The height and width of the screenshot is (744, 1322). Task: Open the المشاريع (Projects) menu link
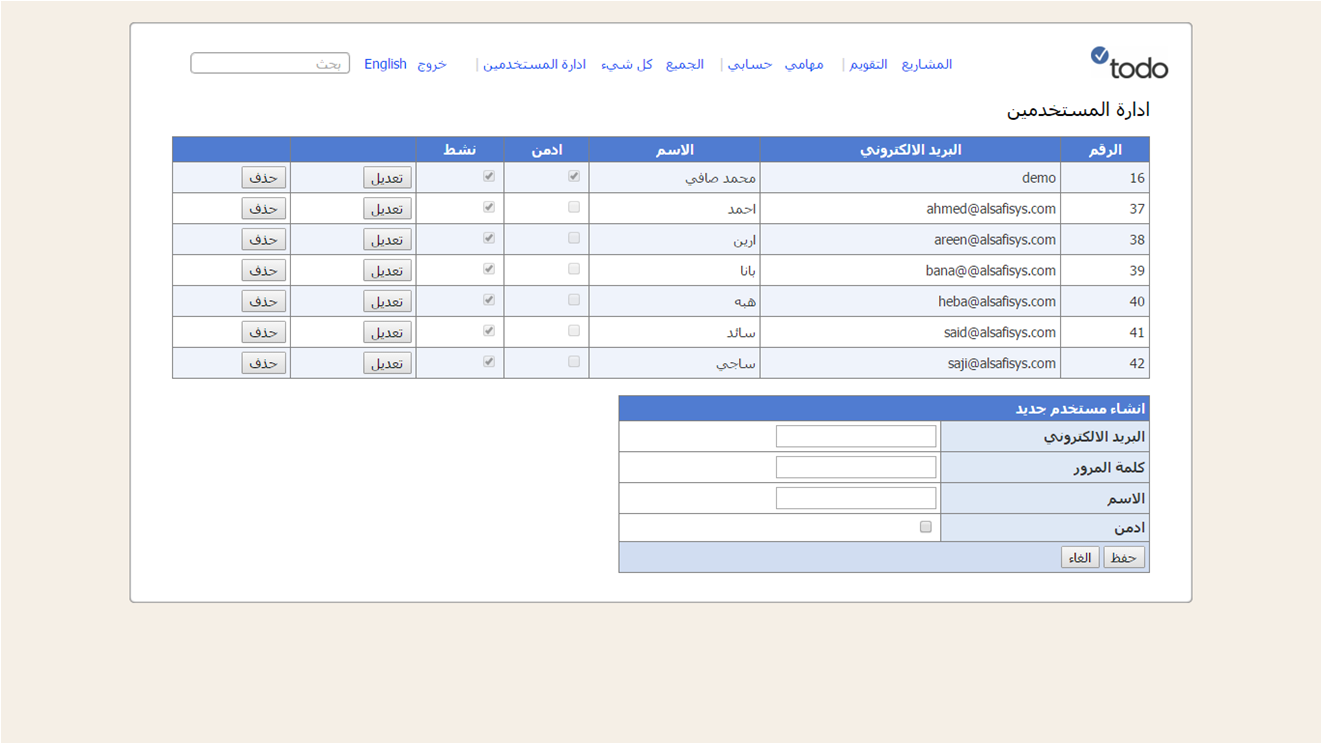click(926, 64)
